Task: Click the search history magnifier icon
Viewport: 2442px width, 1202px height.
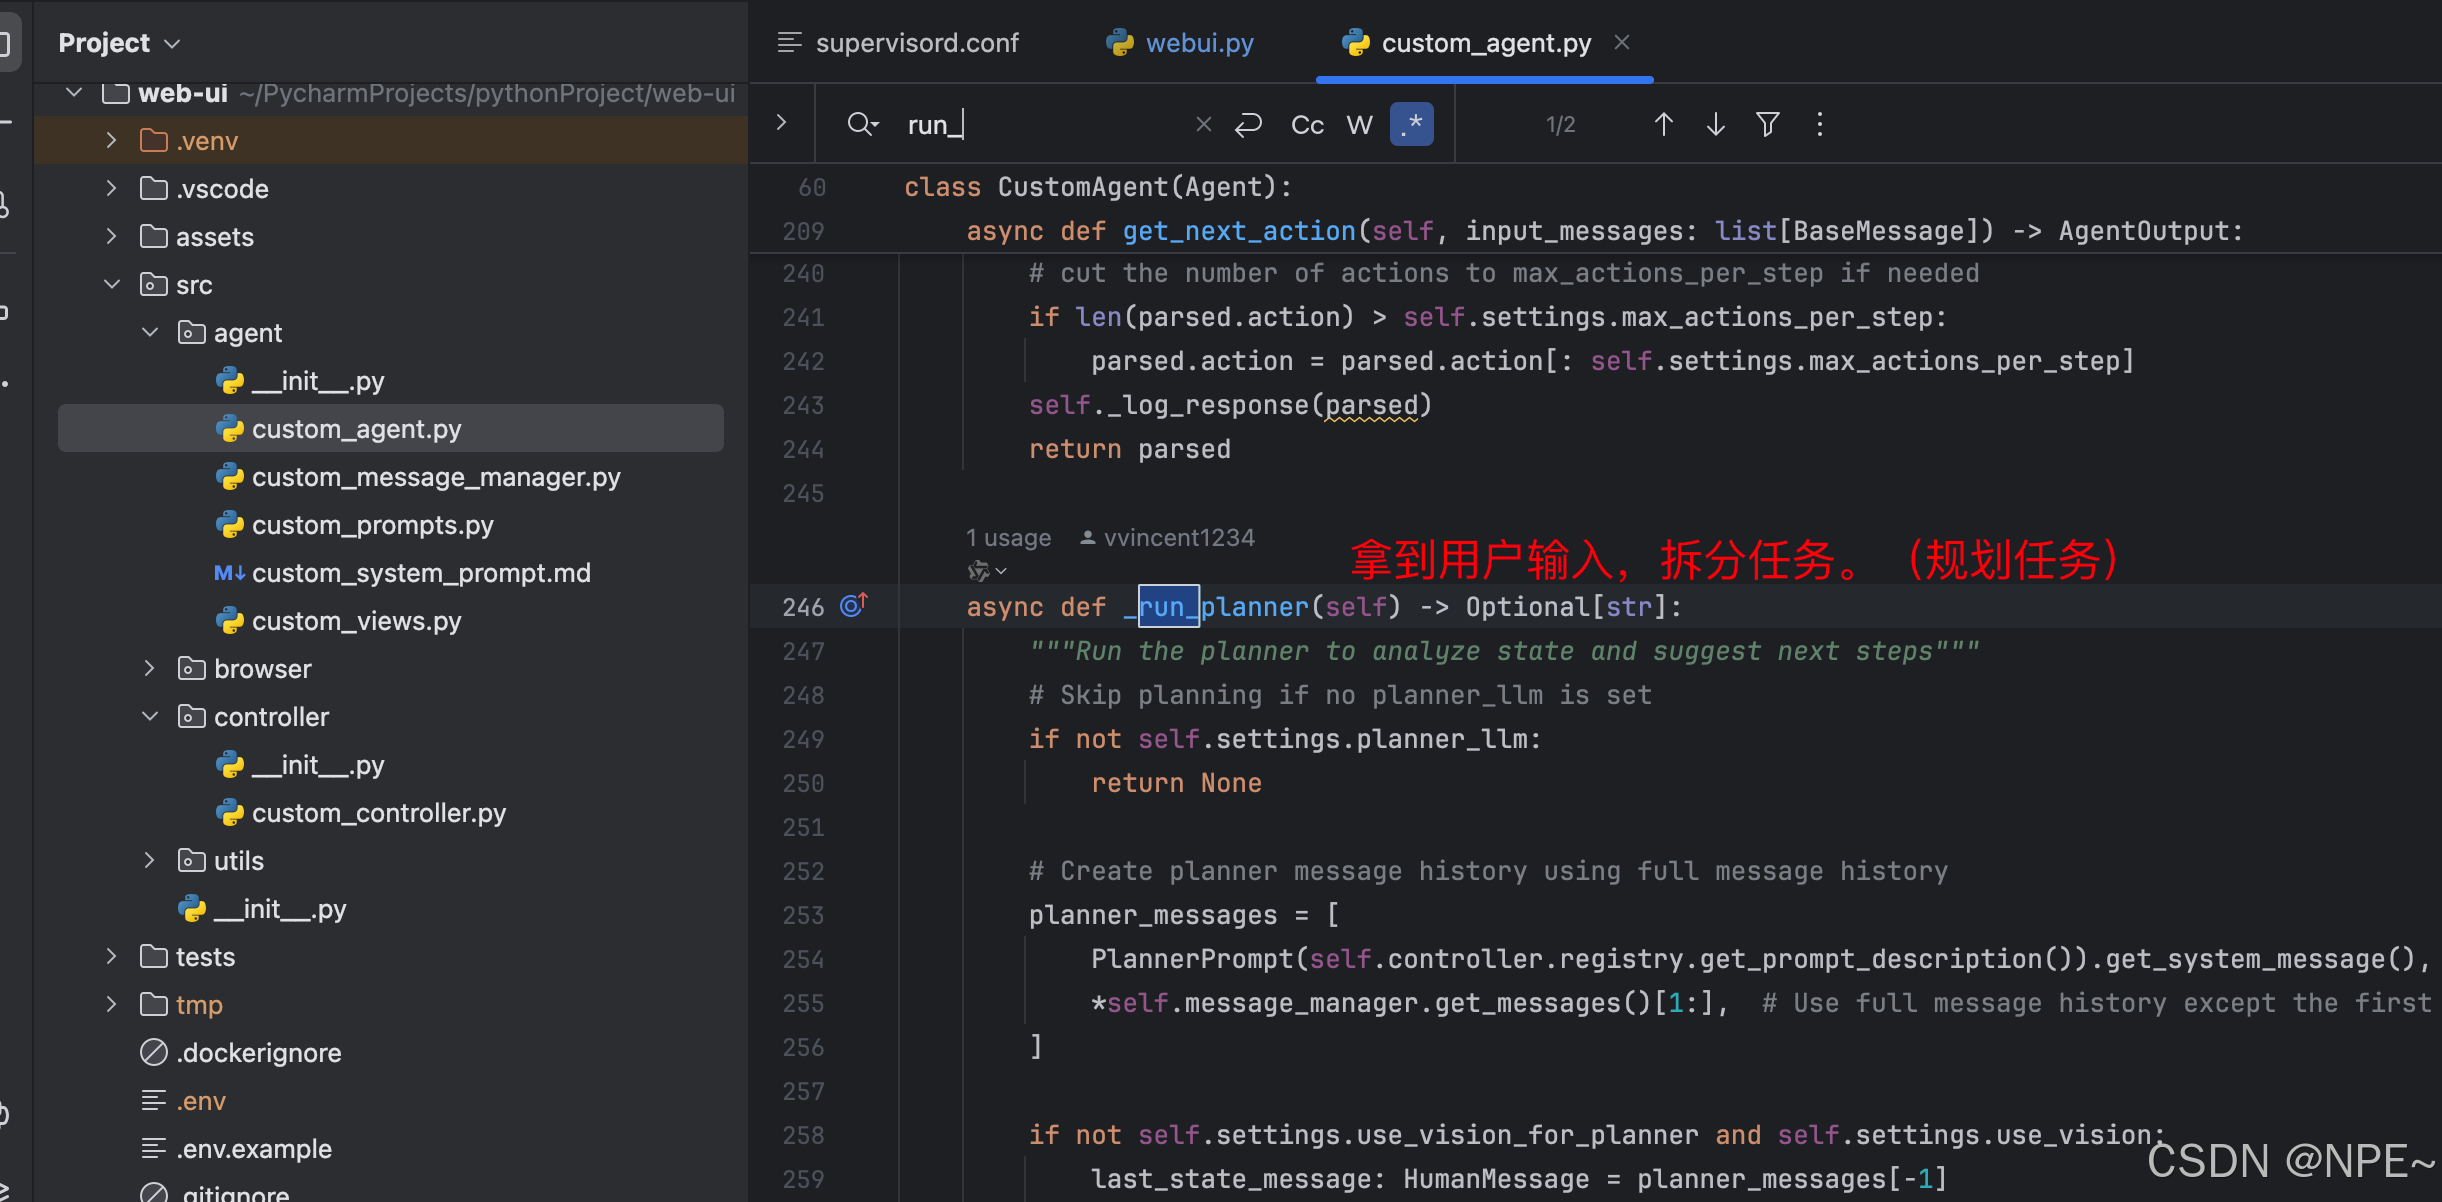Action: pyautogui.click(x=861, y=124)
